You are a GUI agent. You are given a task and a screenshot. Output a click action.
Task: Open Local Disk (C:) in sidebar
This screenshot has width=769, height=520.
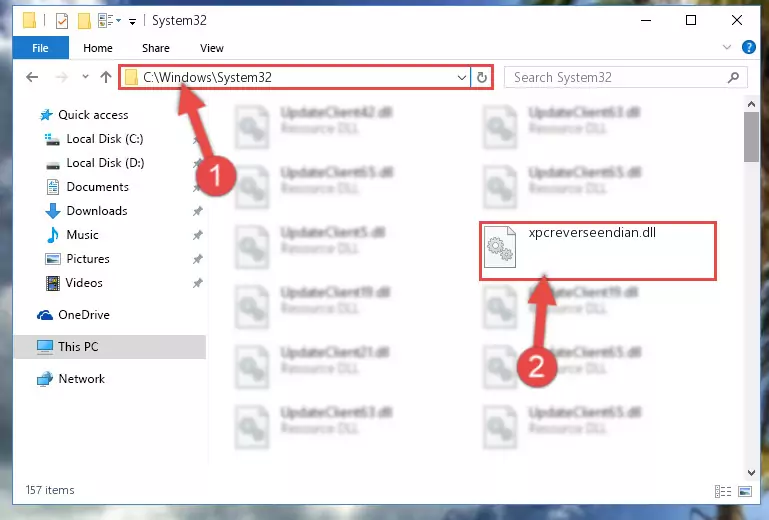(x=105, y=139)
